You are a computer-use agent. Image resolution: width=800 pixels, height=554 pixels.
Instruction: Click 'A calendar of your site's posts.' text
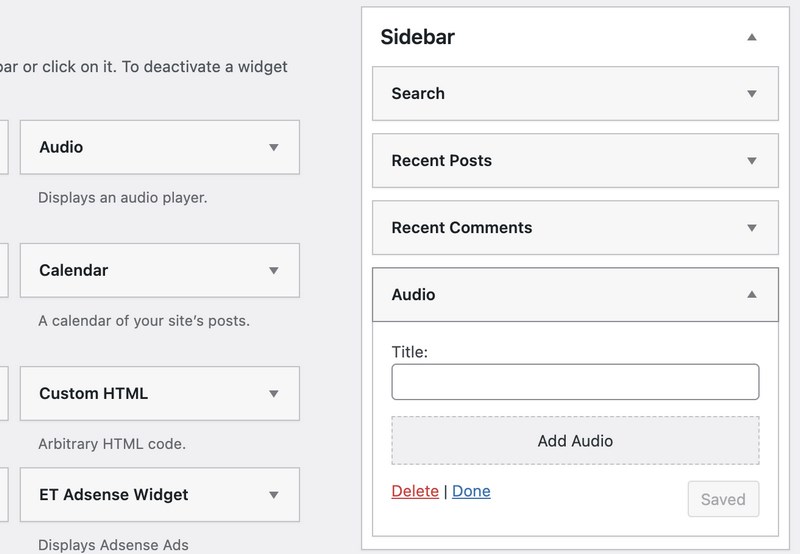[x=144, y=321]
